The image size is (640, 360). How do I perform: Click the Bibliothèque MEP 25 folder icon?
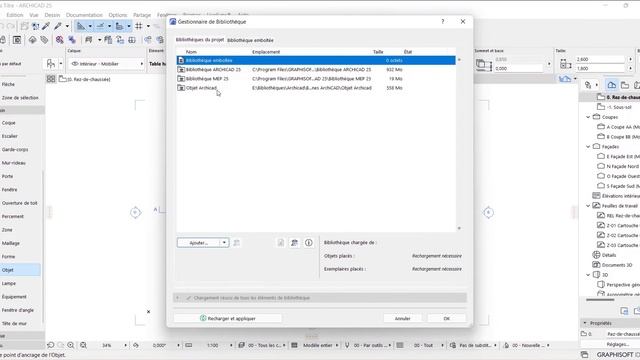(x=181, y=79)
